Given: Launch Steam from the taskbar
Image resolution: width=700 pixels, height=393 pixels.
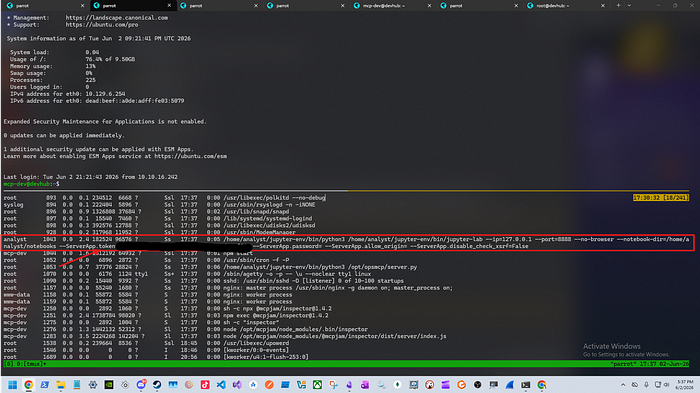Looking at the screenshot, I should pyautogui.click(x=157, y=385).
